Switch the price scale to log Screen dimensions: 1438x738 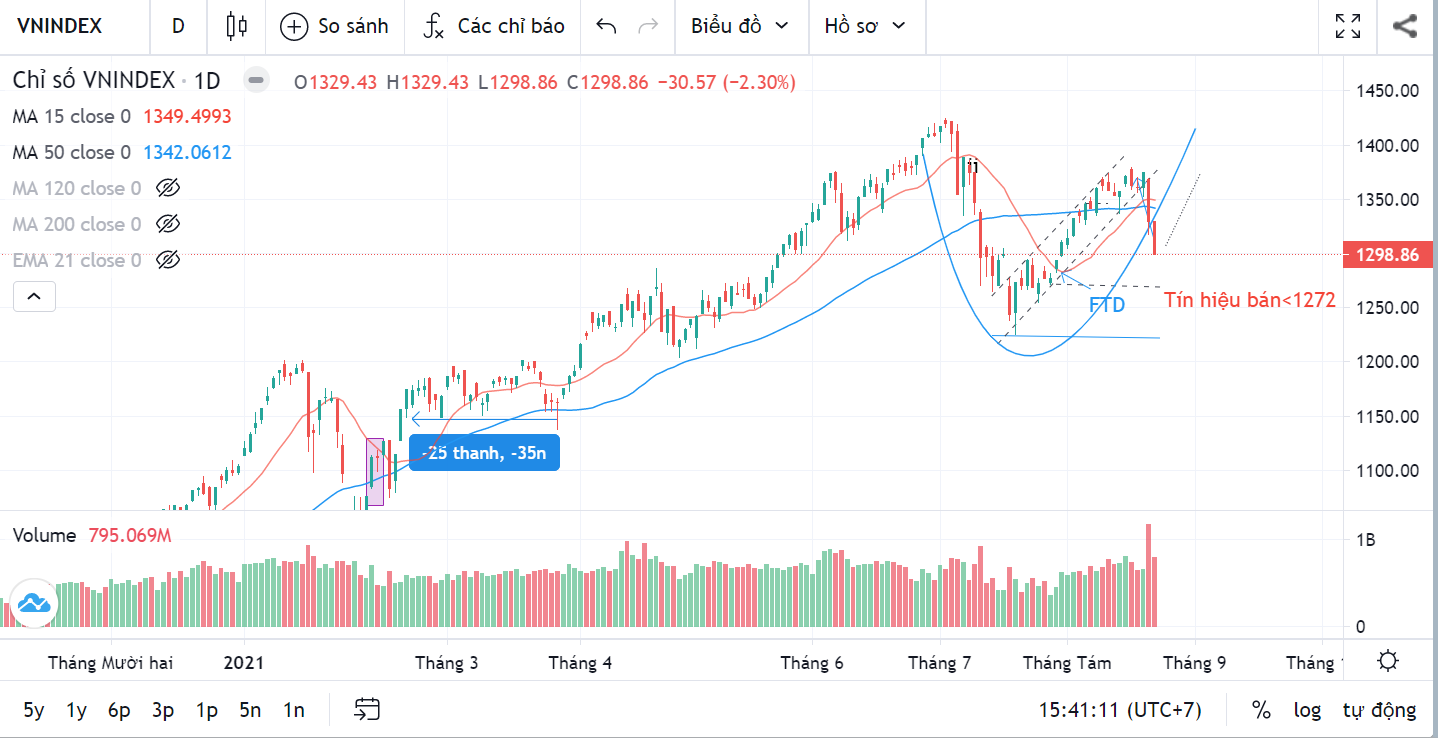pos(1307,710)
